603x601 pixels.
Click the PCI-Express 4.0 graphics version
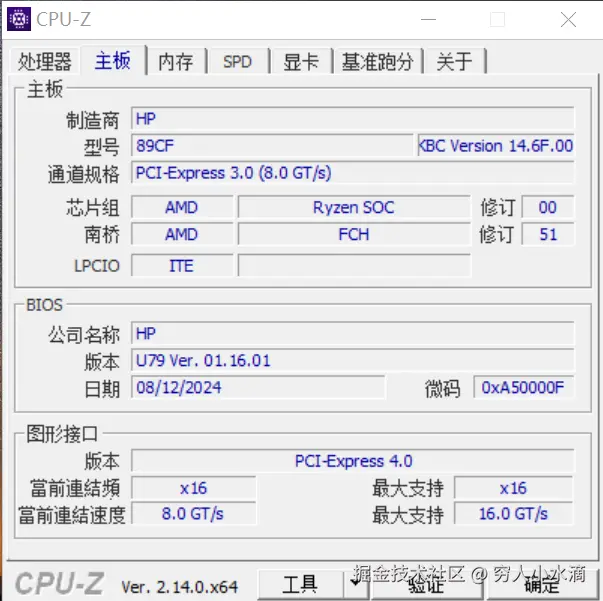[x=353, y=461]
